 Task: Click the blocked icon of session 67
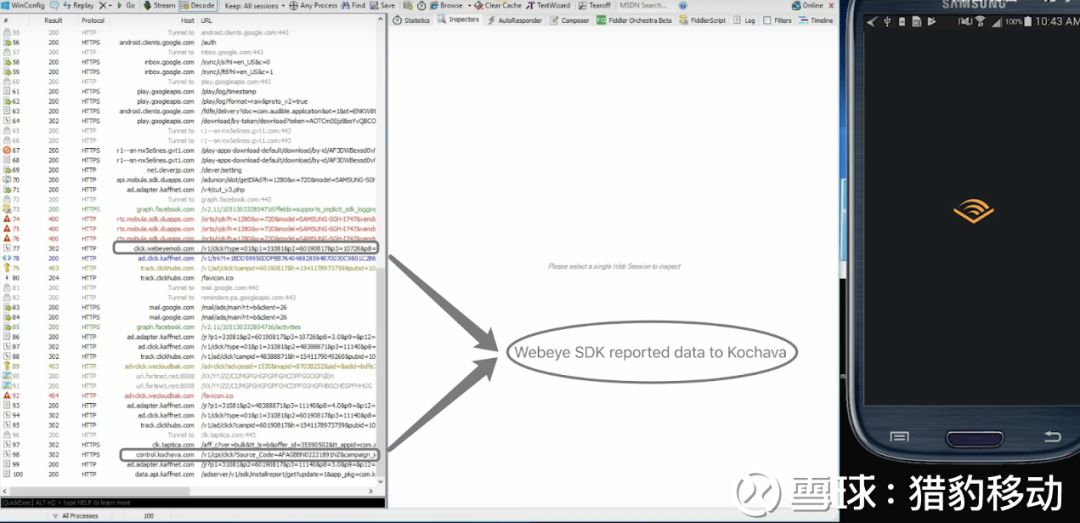[x=6, y=150]
